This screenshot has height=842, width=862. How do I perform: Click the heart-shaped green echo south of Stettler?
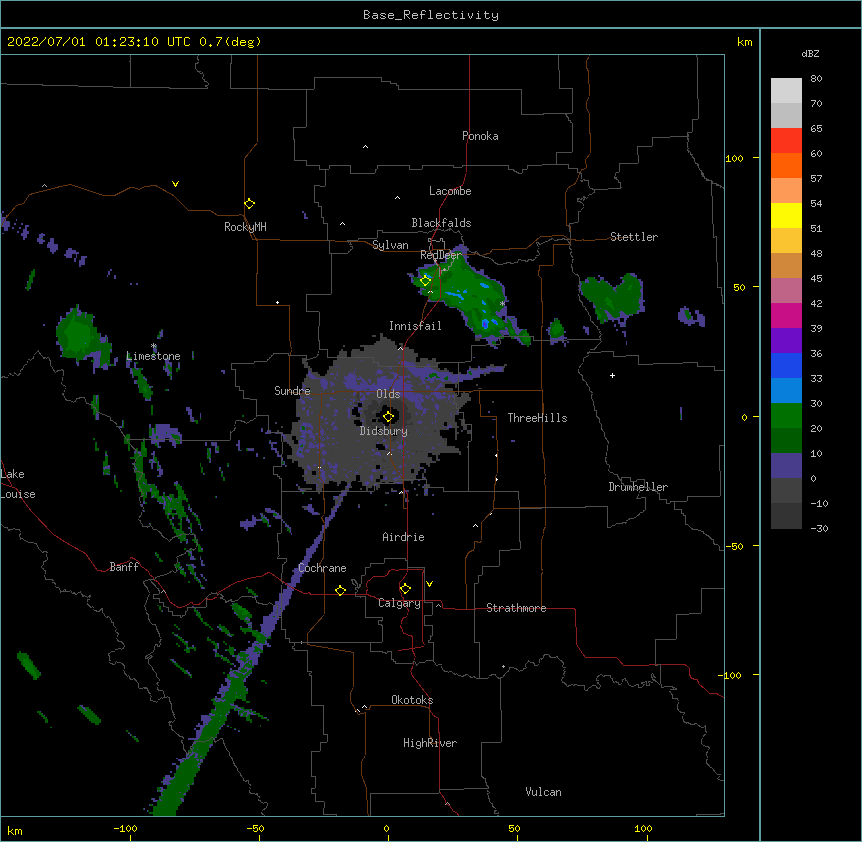[612, 298]
